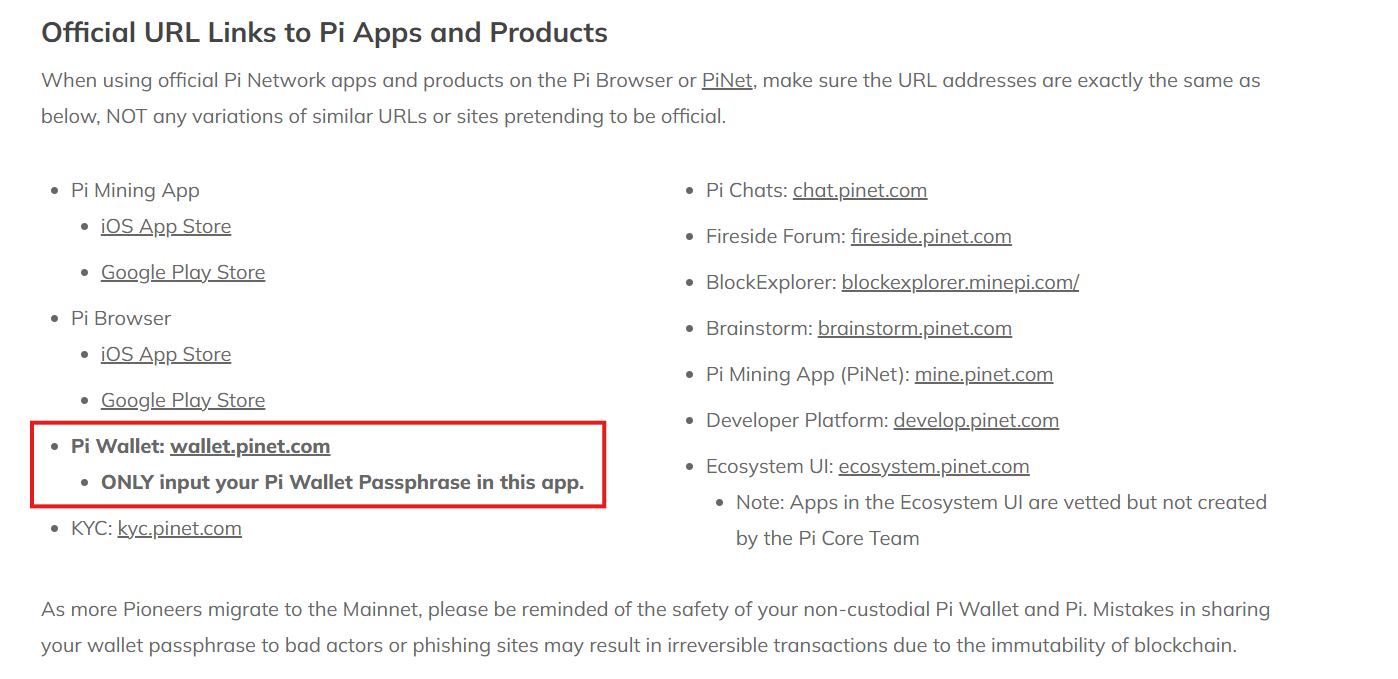Click the Official URL Links heading
1398x679 pixels.
[x=324, y=33]
